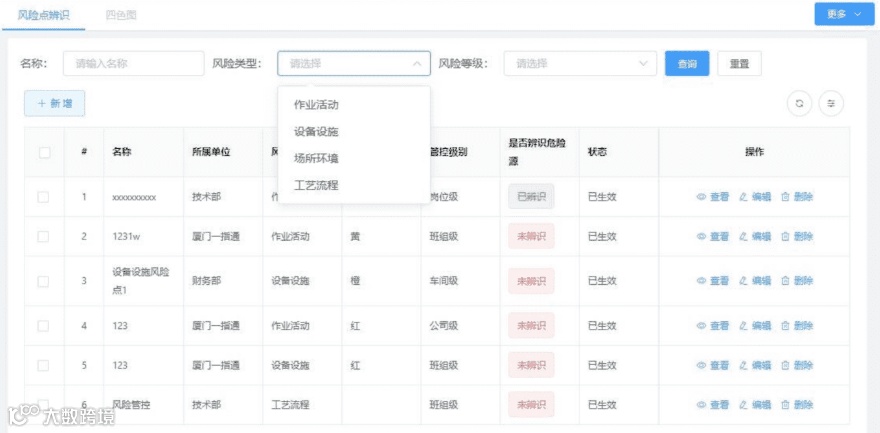
Task: Delete row 4 with 公司级 level
Action: 797,326
